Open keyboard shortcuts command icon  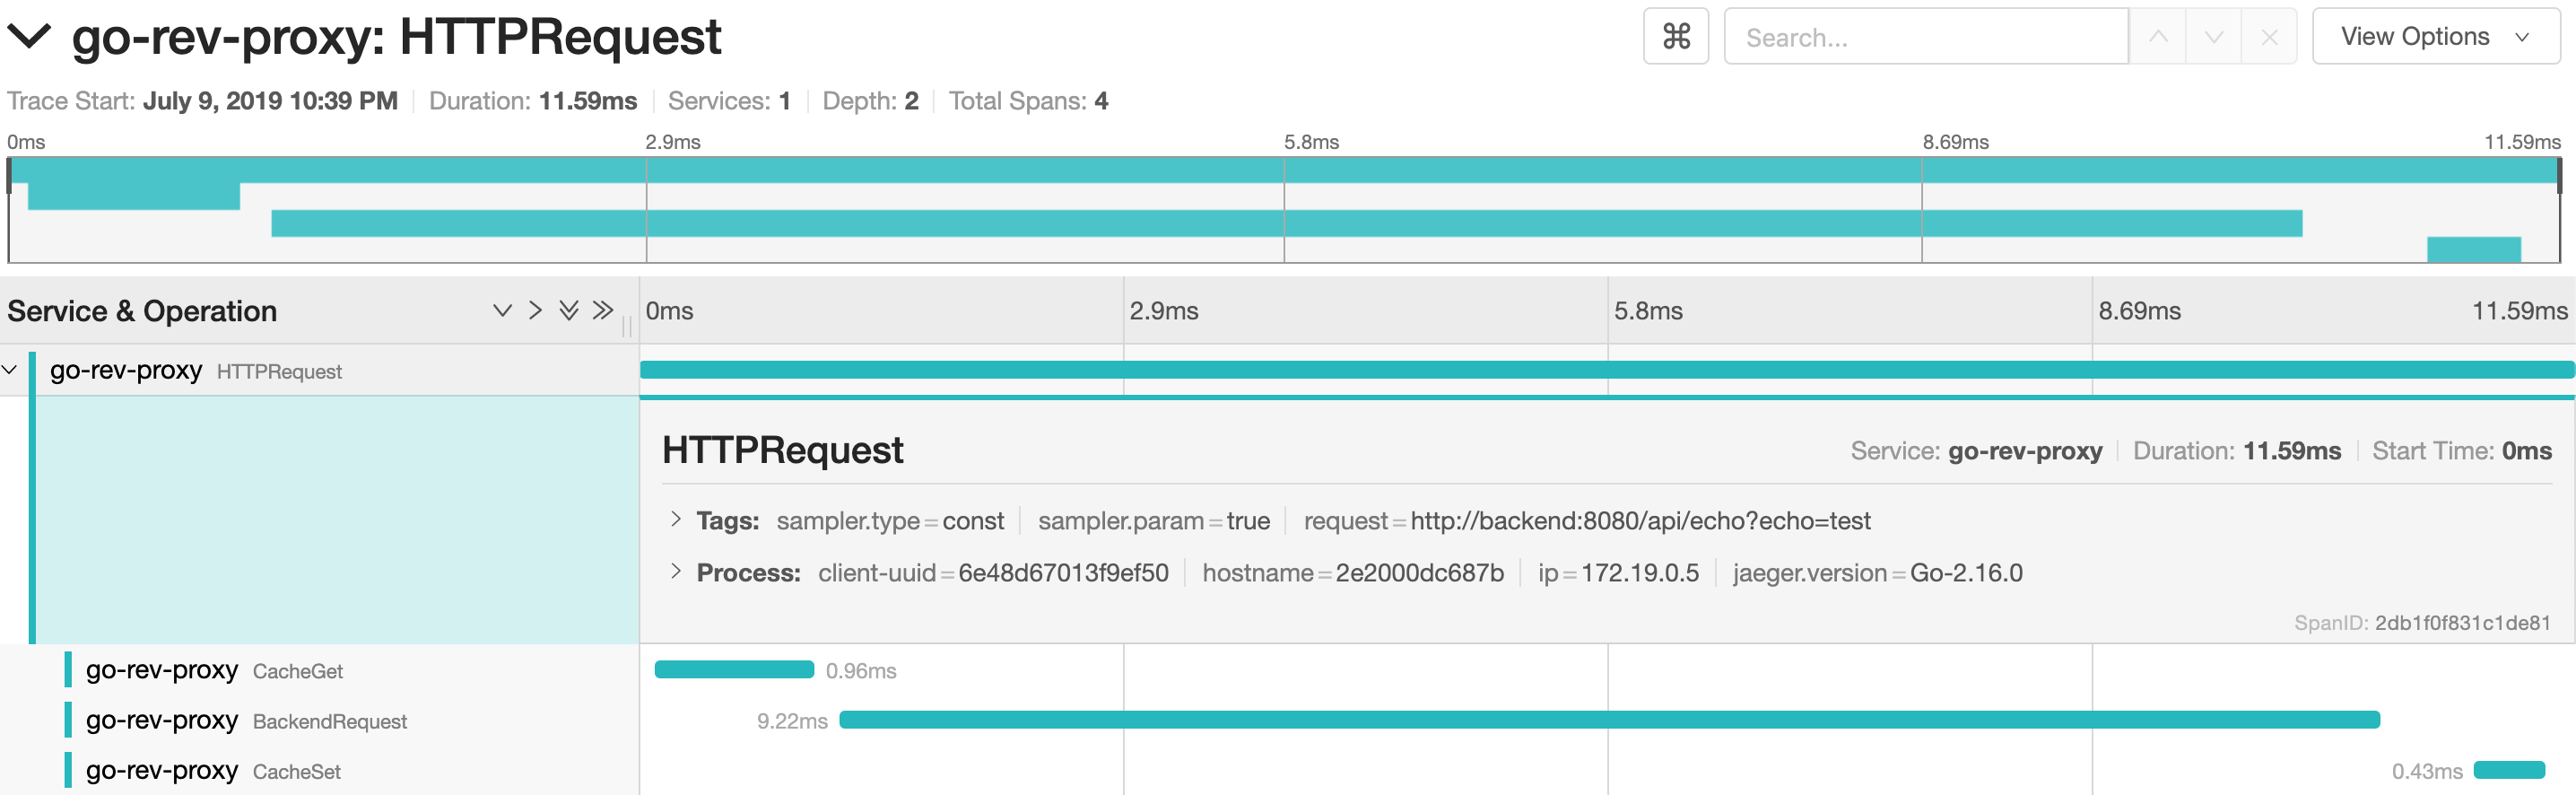(1676, 37)
